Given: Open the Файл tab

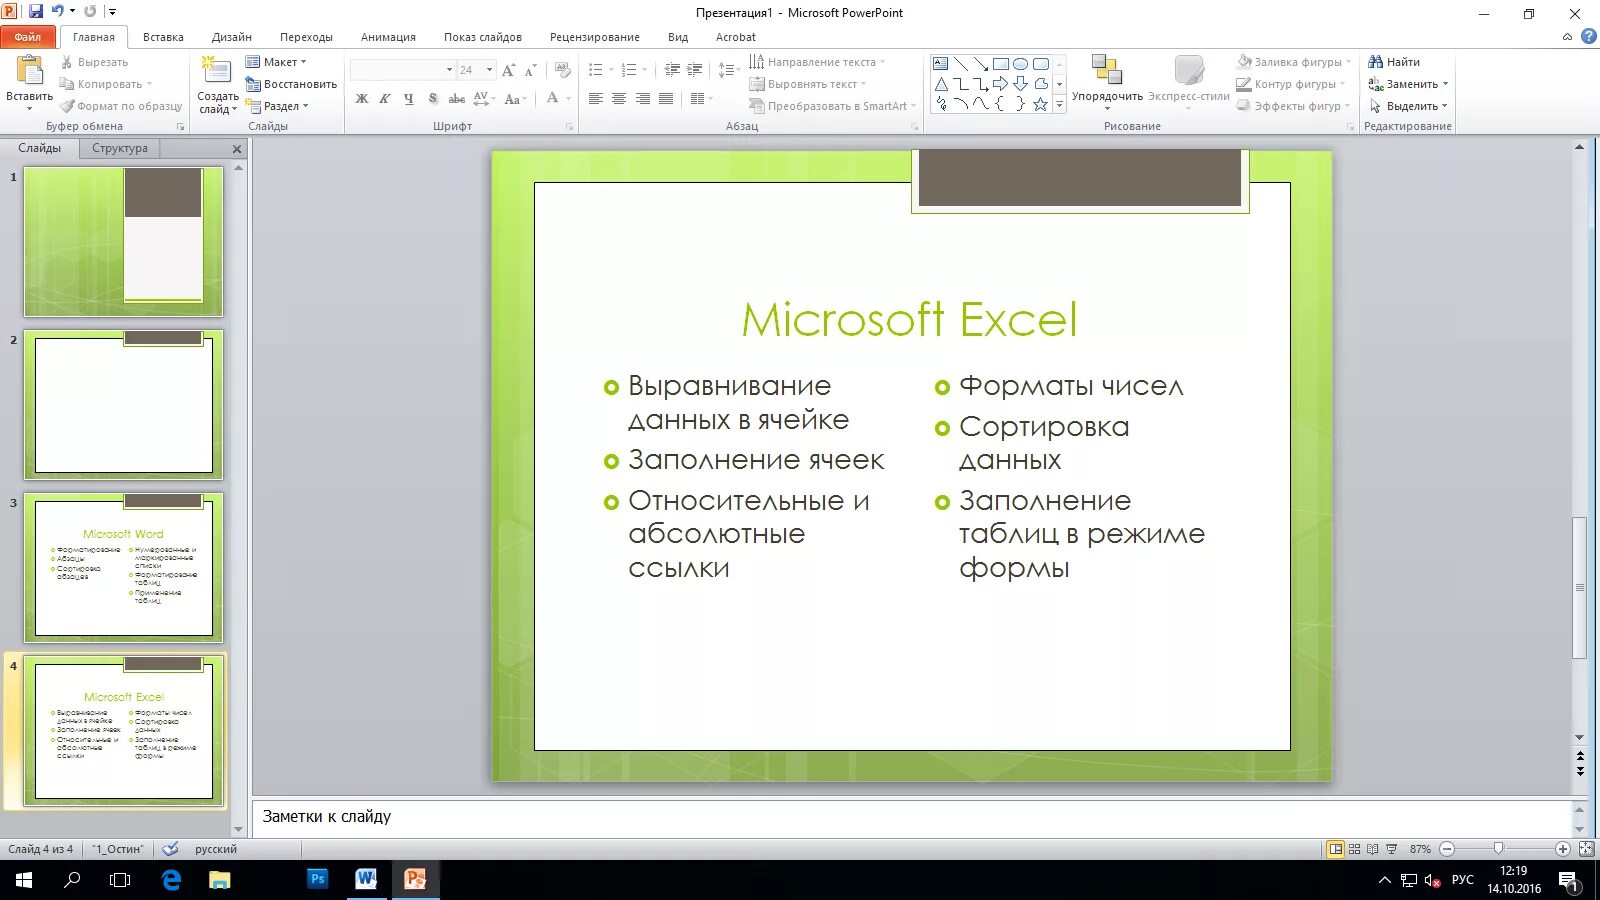Looking at the screenshot, I should click(x=28, y=37).
